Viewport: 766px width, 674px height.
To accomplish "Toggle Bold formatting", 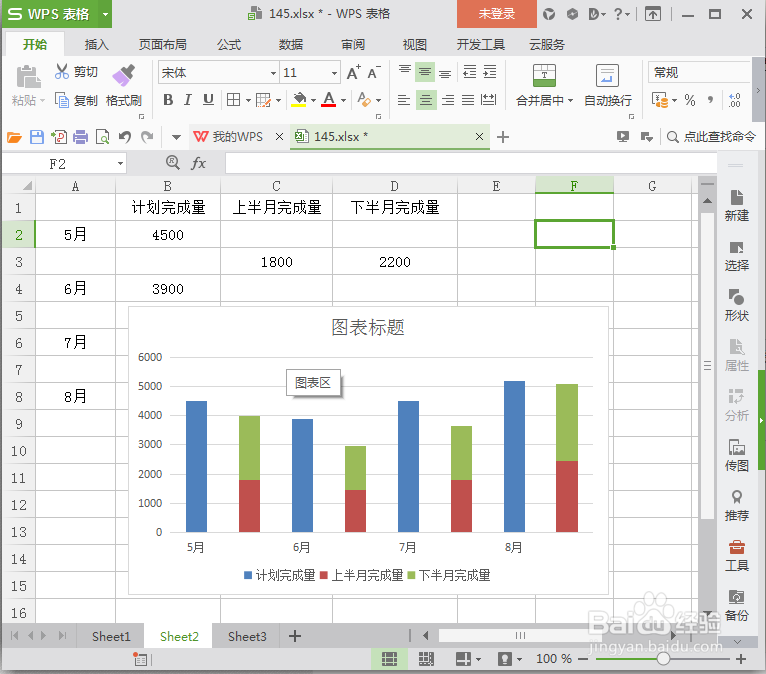I will pos(168,100).
